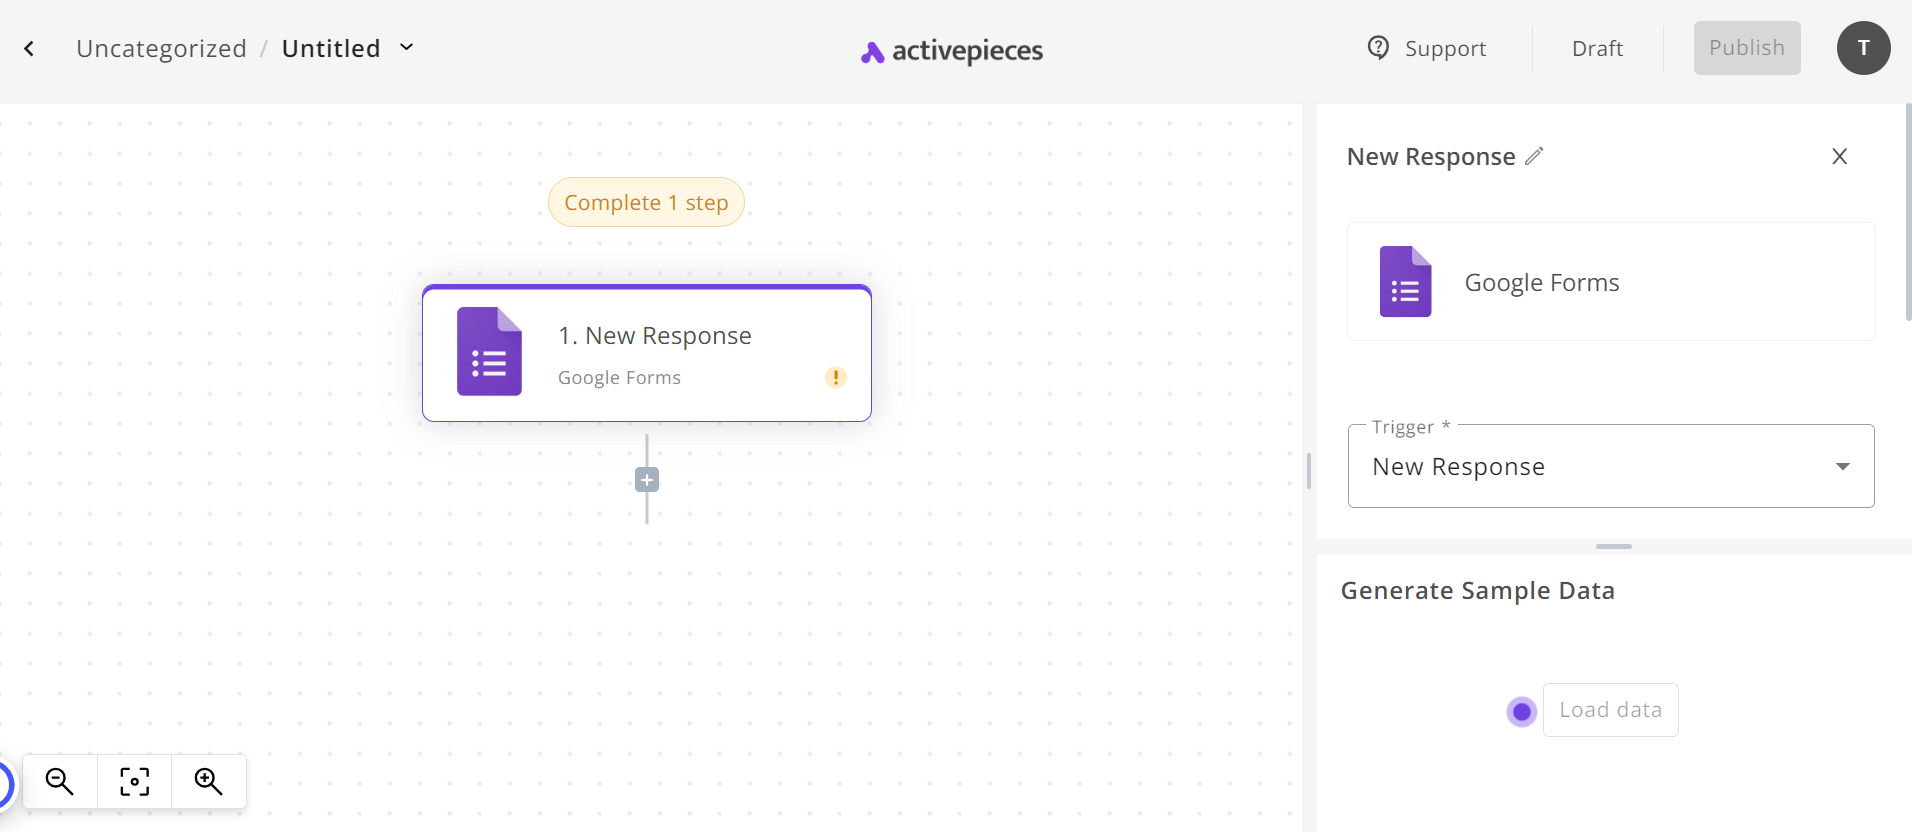Zoom in on the canvas
This screenshot has height=832, width=1912.
208,781
